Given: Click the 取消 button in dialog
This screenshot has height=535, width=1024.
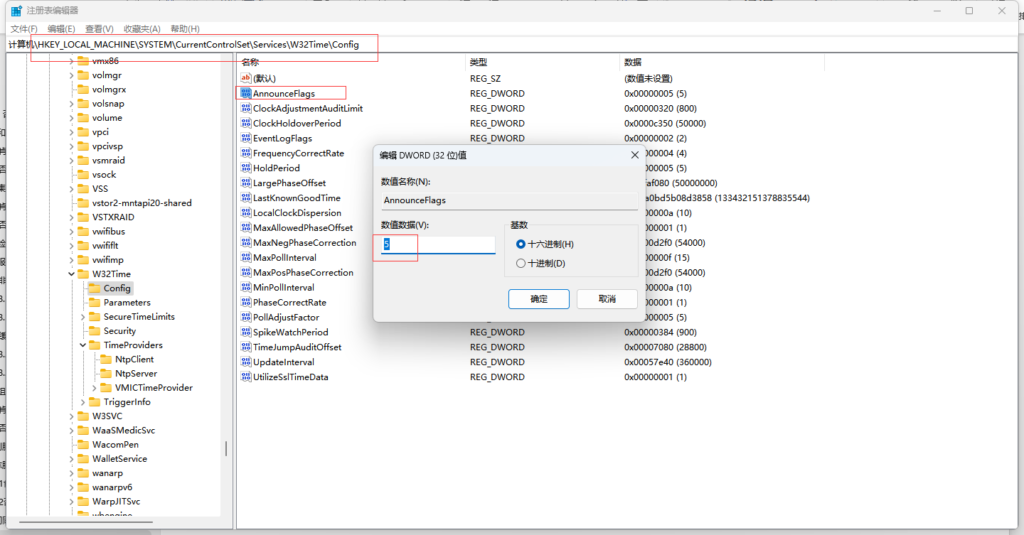Looking at the screenshot, I should tap(606, 299).
